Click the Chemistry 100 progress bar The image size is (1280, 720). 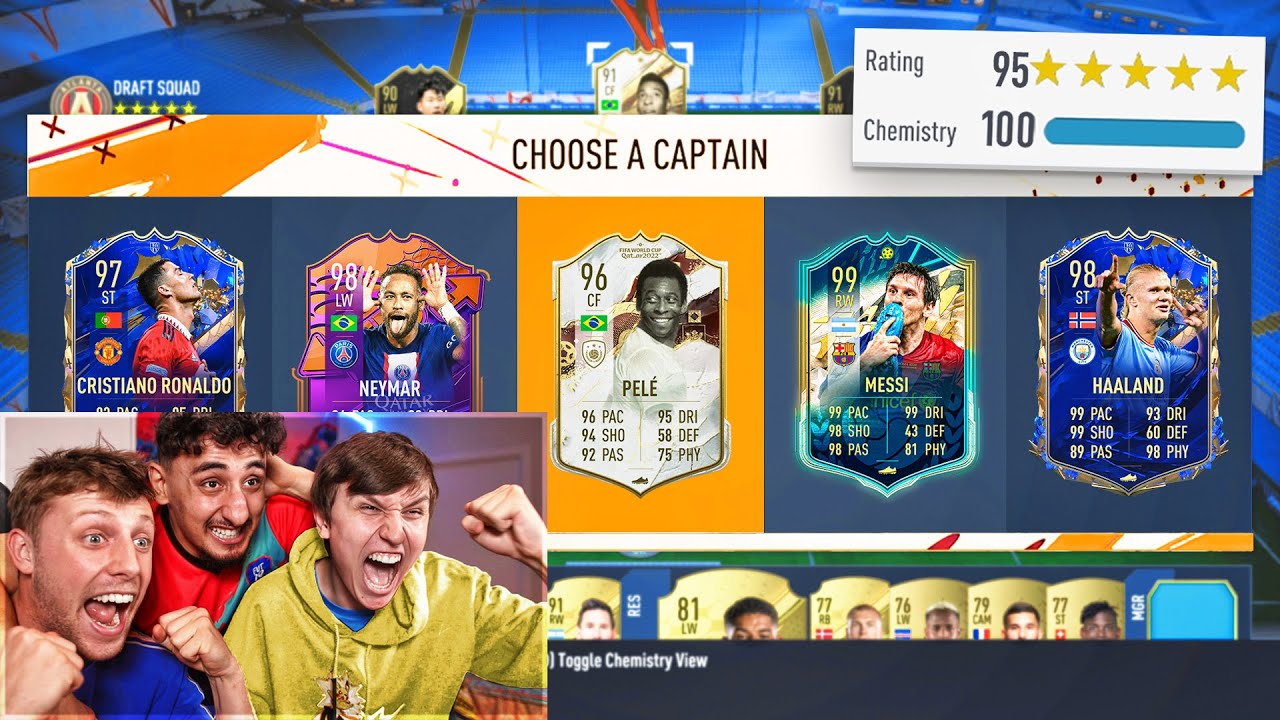(1144, 133)
